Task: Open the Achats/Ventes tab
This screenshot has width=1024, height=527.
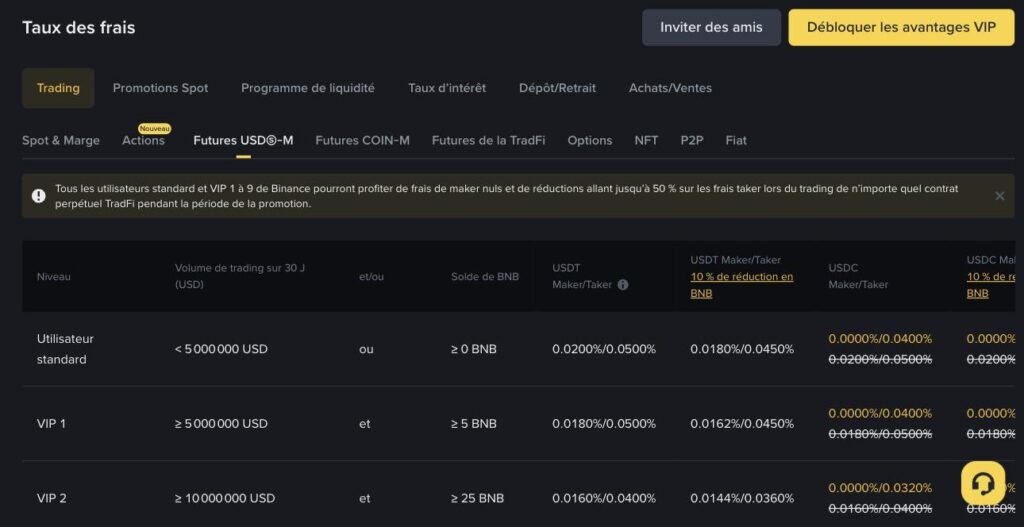Action: pos(670,88)
